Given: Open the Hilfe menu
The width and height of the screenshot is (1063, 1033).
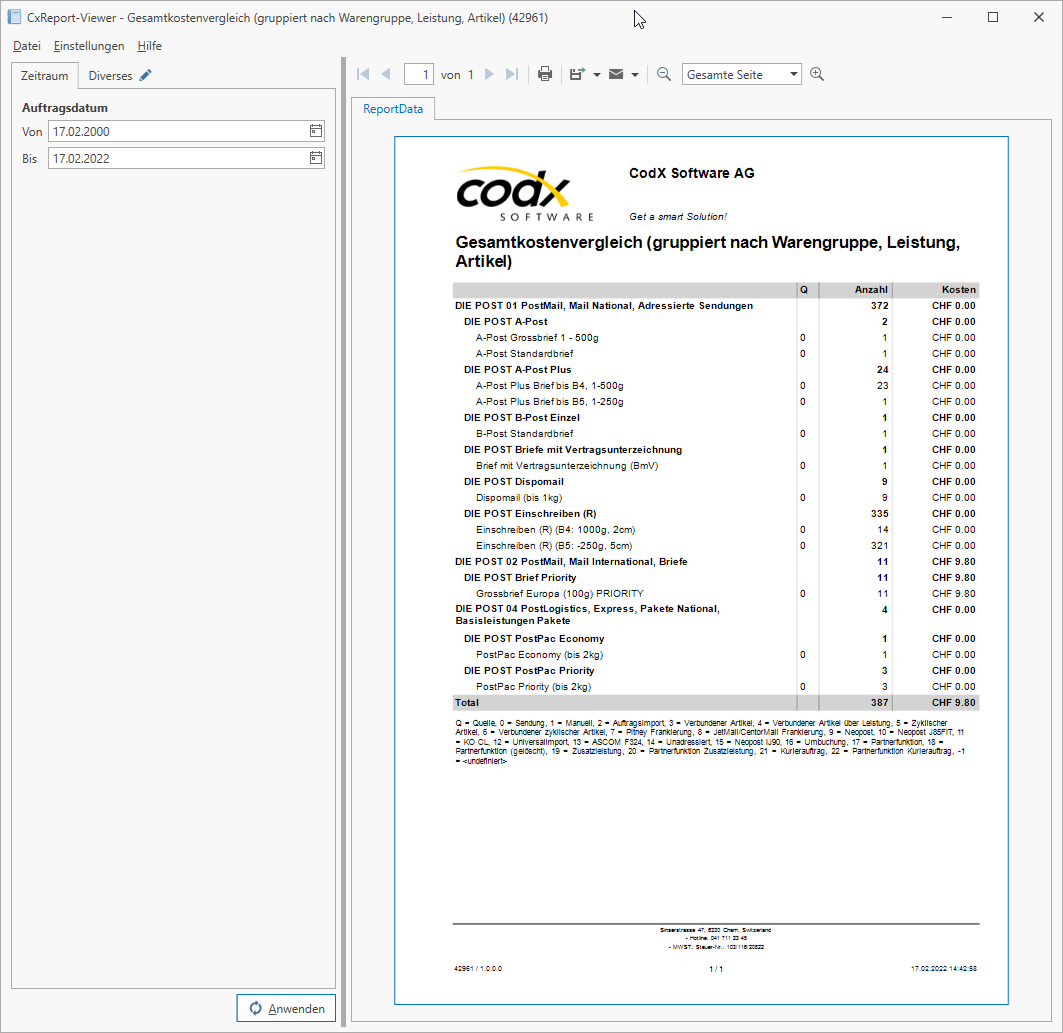Looking at the screenshot, I should [149, 45].
